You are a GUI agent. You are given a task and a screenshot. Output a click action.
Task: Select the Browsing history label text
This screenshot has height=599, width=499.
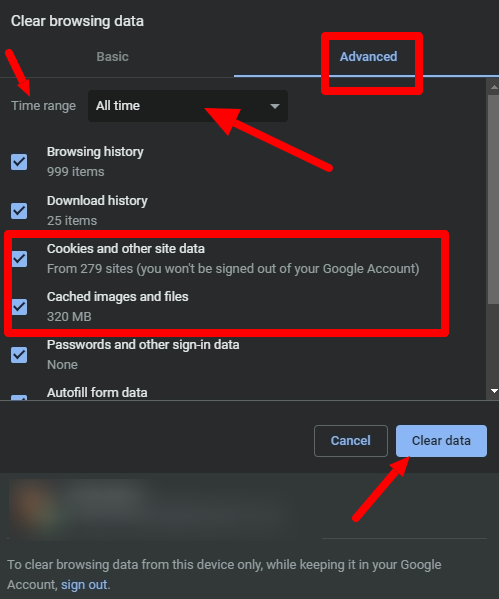(x=95, y=152)
